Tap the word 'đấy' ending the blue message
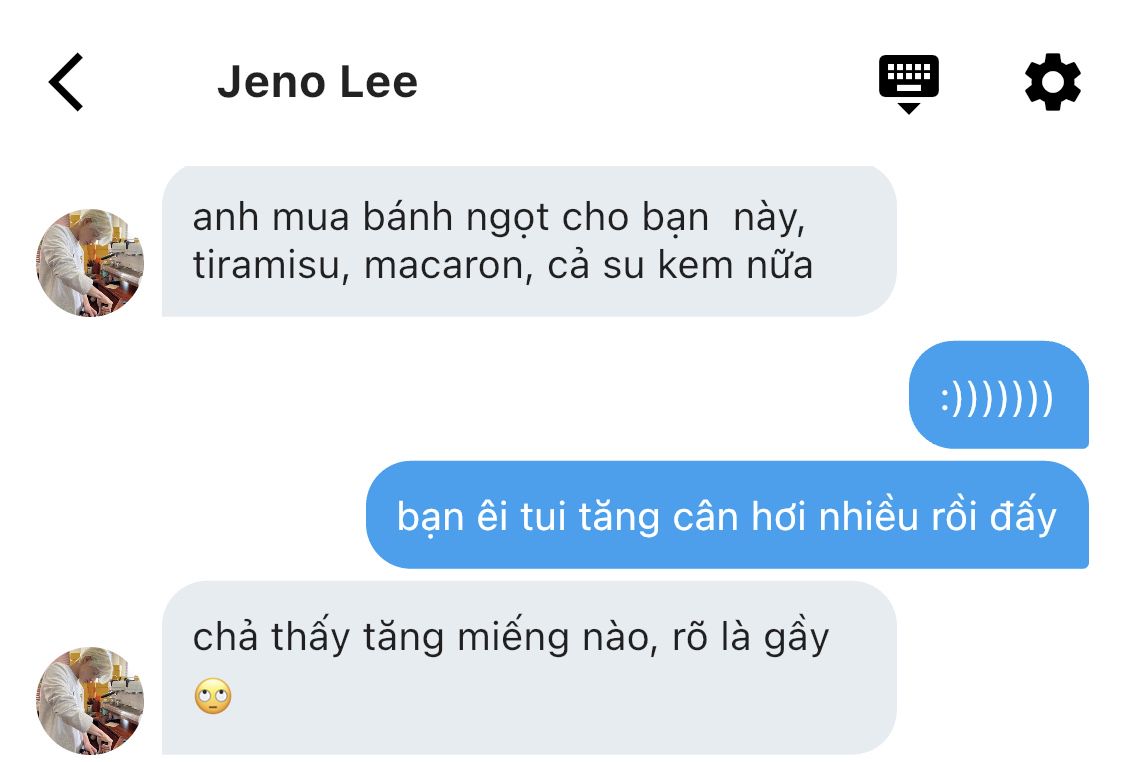This screenshot has width=1125, height=762. click(1023, 517)
